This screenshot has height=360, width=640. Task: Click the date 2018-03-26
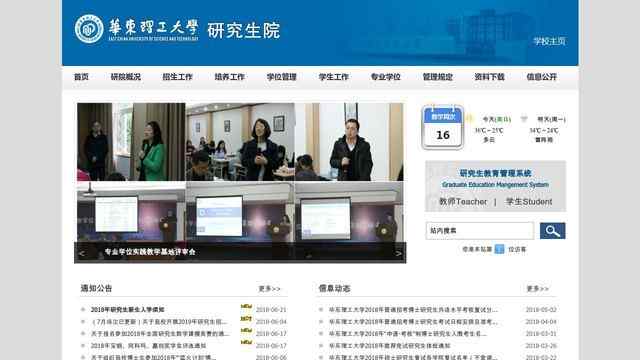pos(541,346)
